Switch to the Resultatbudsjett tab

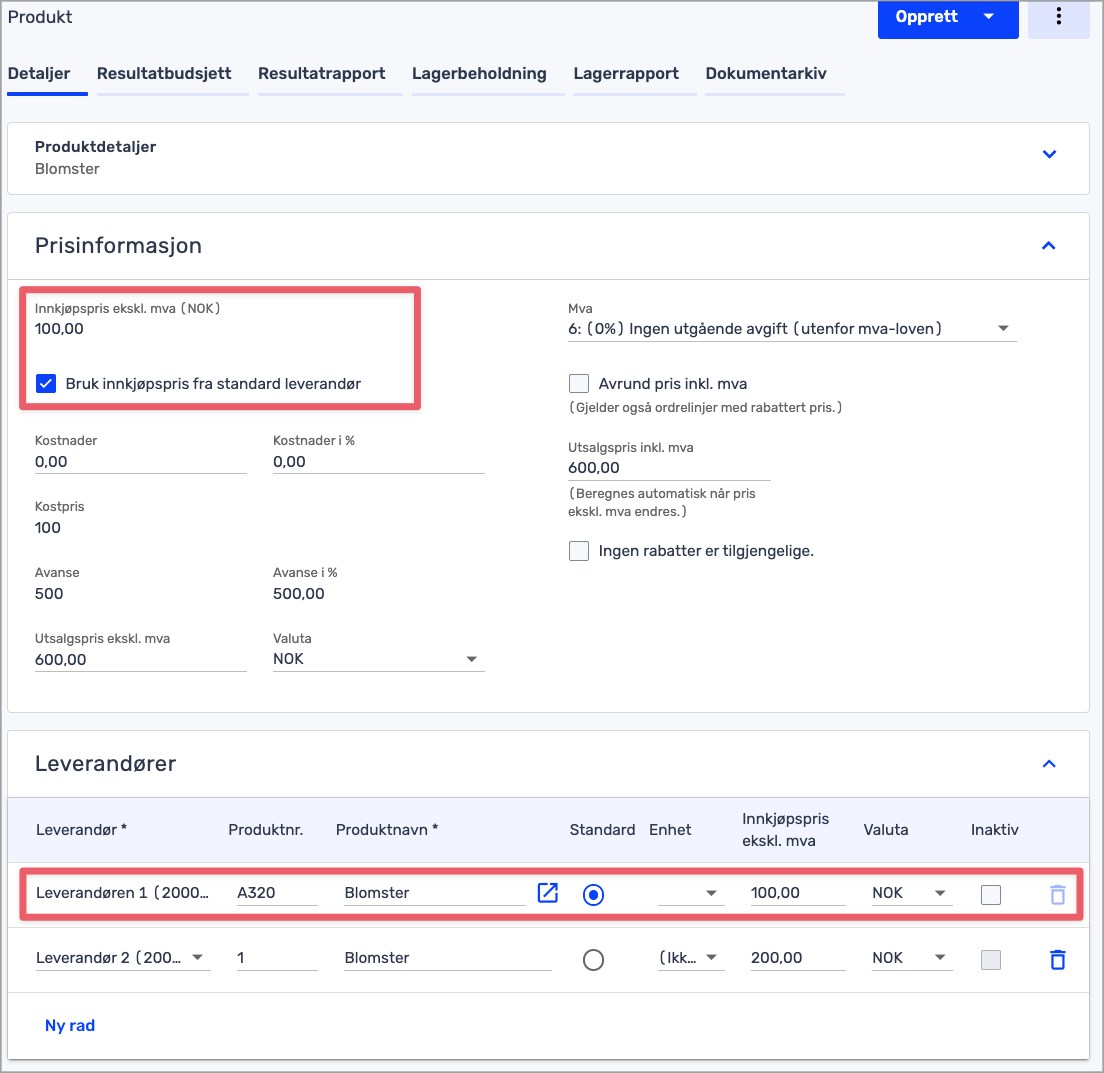164,74
